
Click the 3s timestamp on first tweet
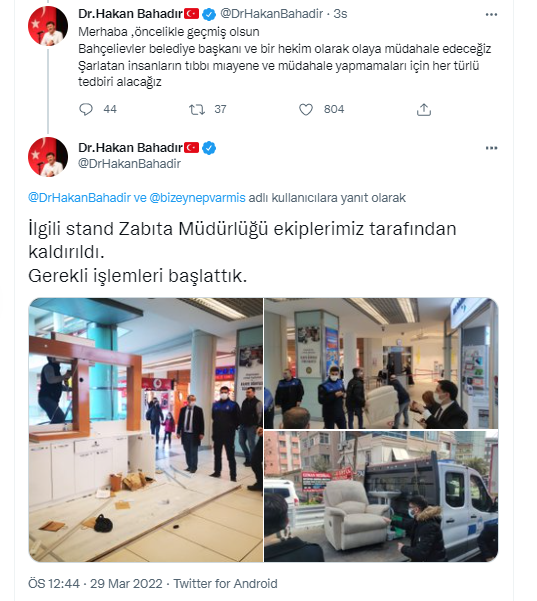coord(340,14)
